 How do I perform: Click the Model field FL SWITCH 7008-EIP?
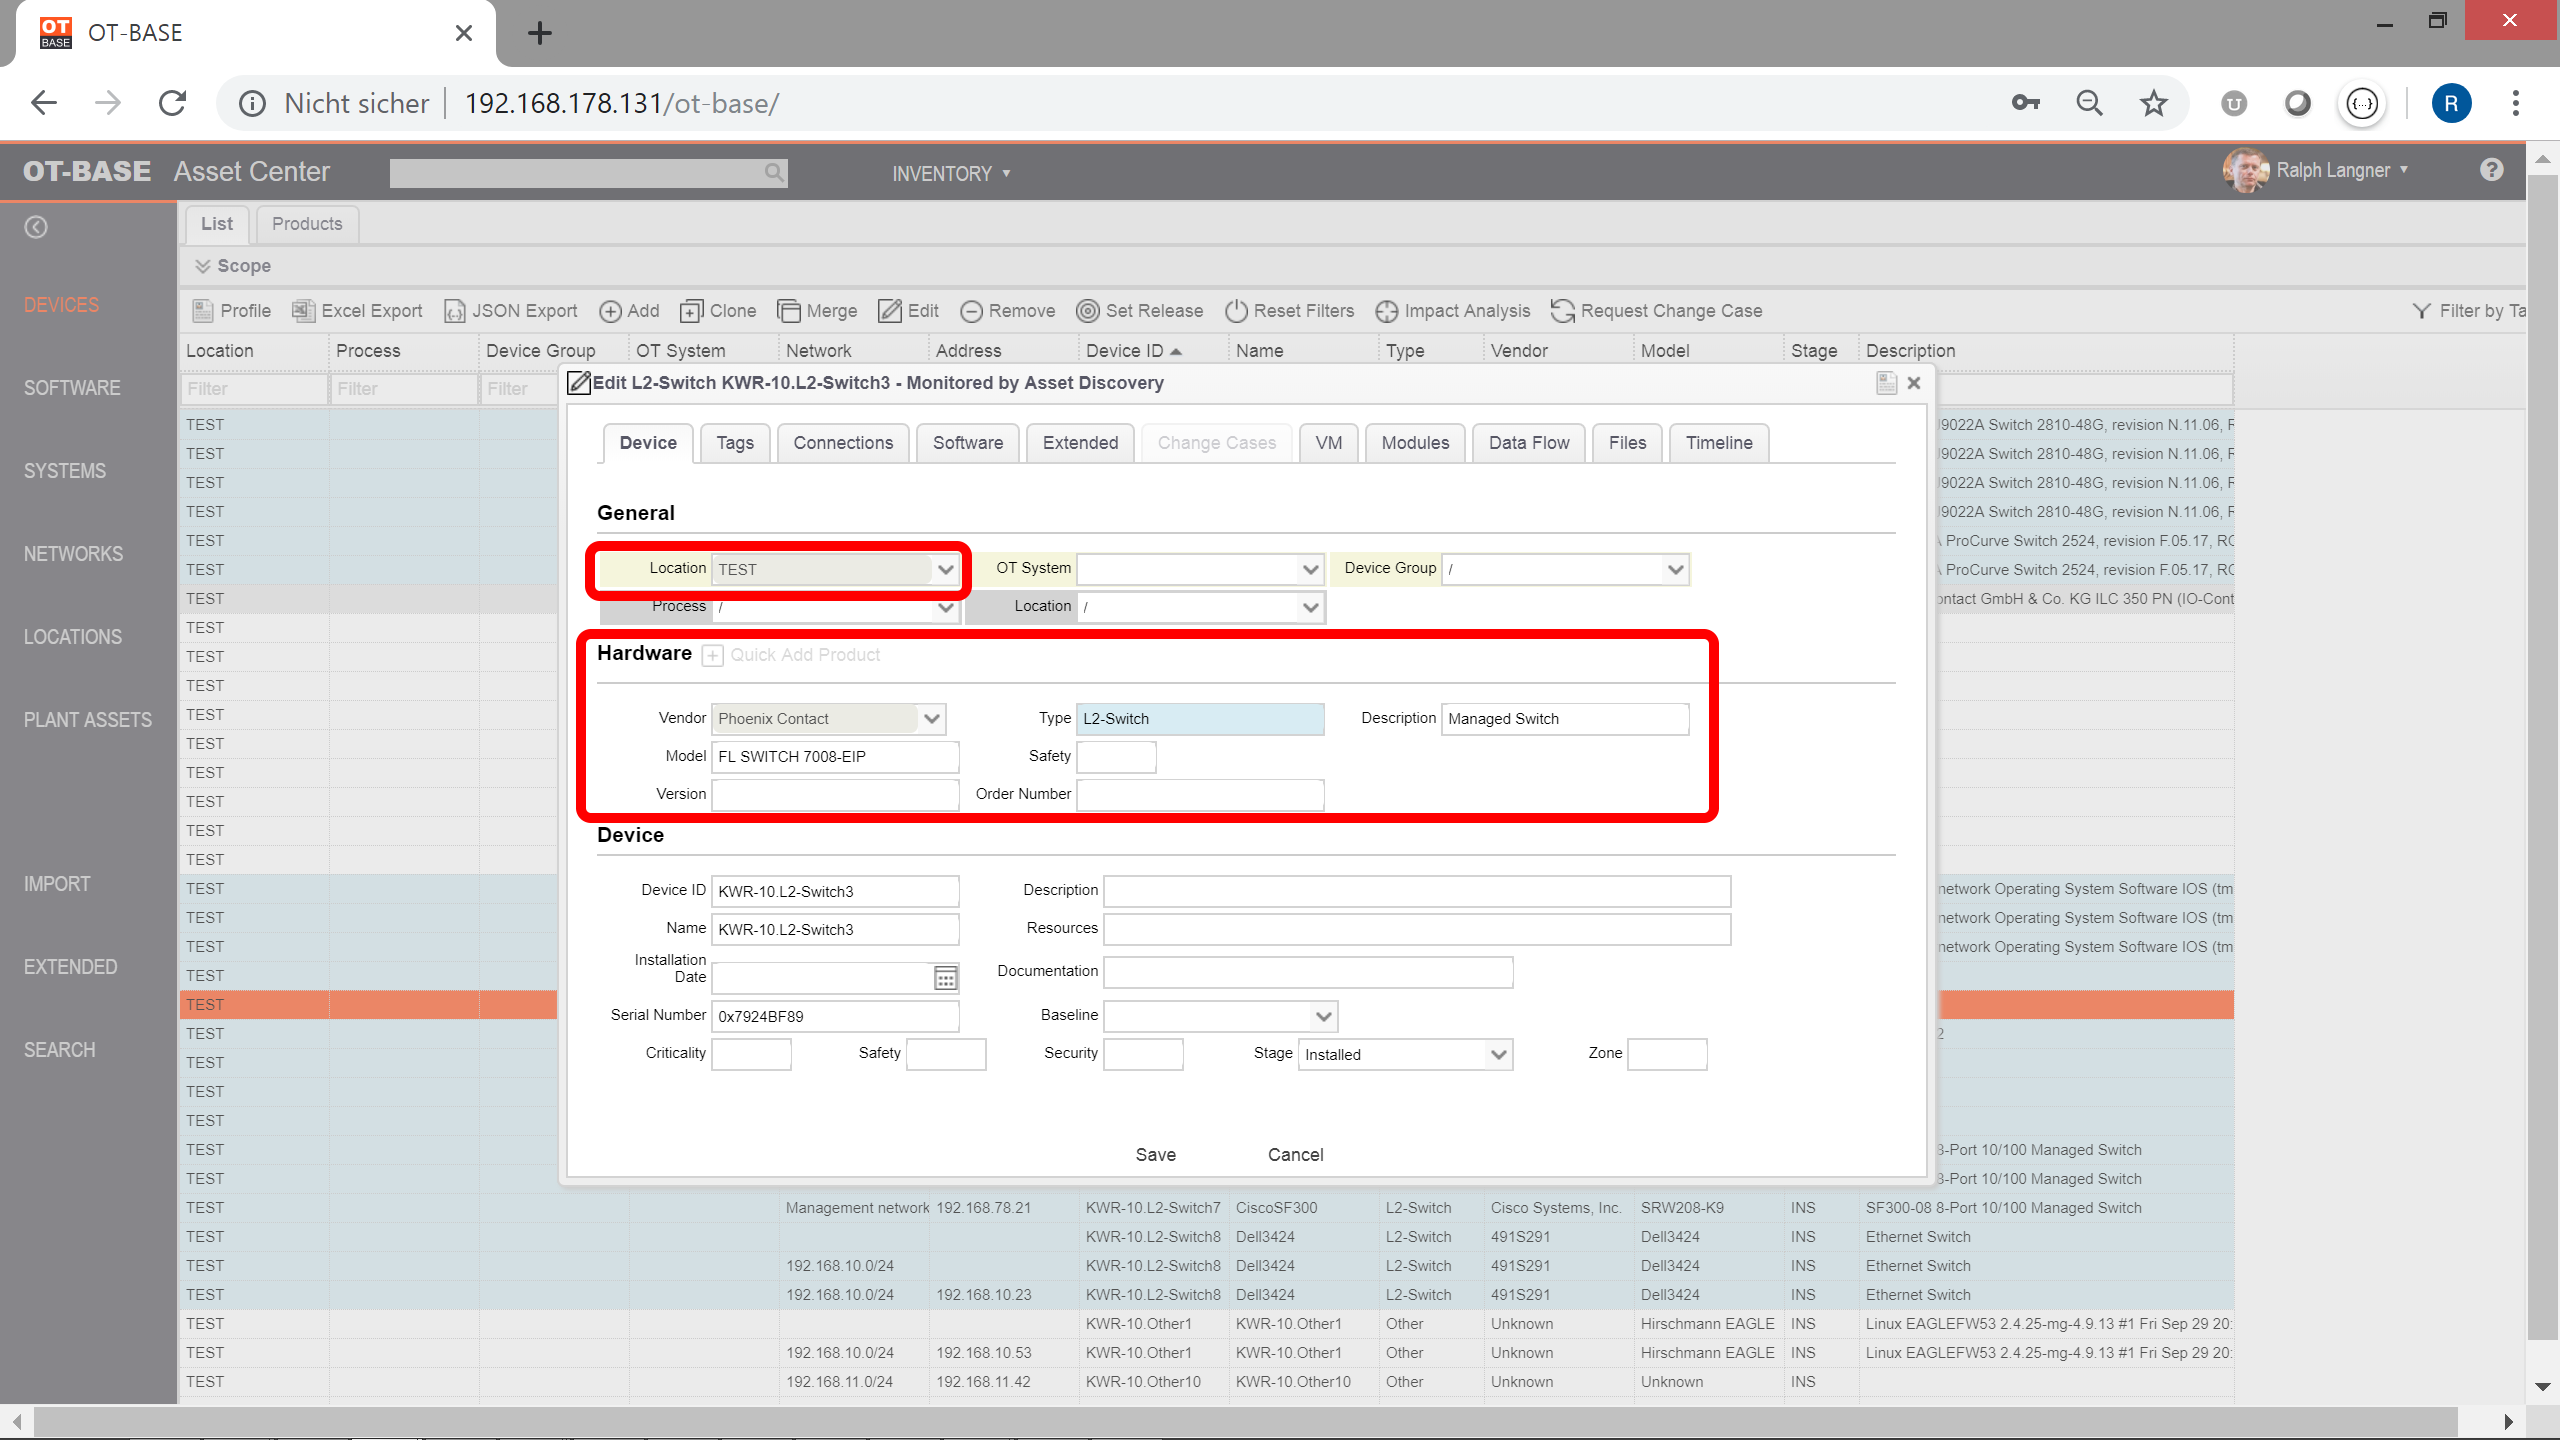point(835,757)
